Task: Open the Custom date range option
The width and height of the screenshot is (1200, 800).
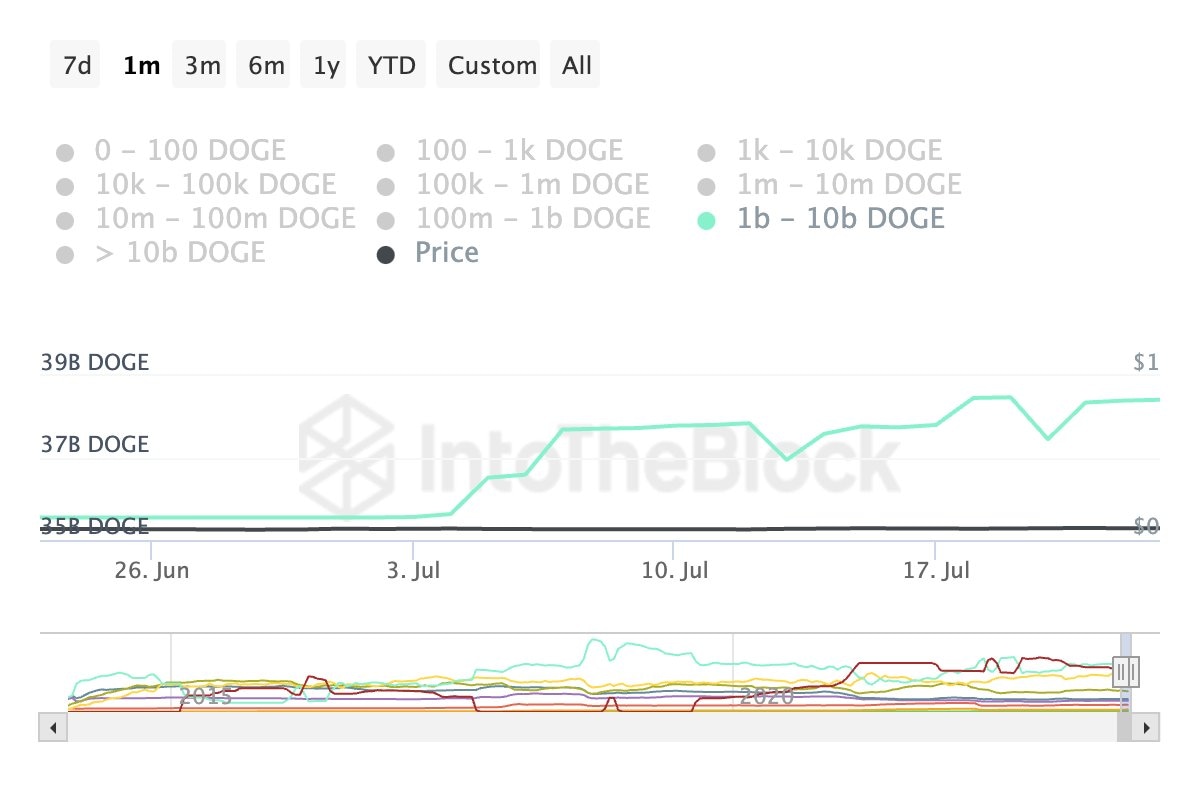Action: tap(492, 66)
